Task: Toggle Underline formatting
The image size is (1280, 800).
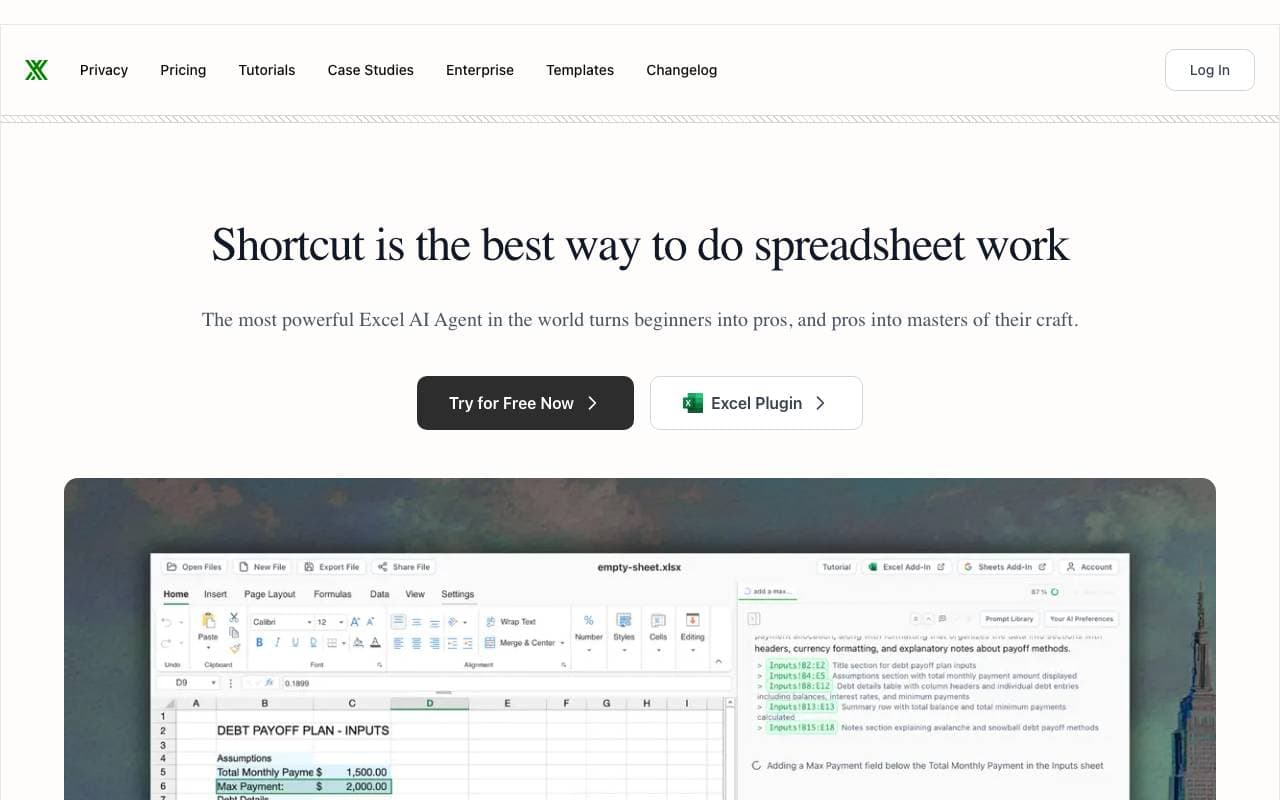Action: [295, 642]
